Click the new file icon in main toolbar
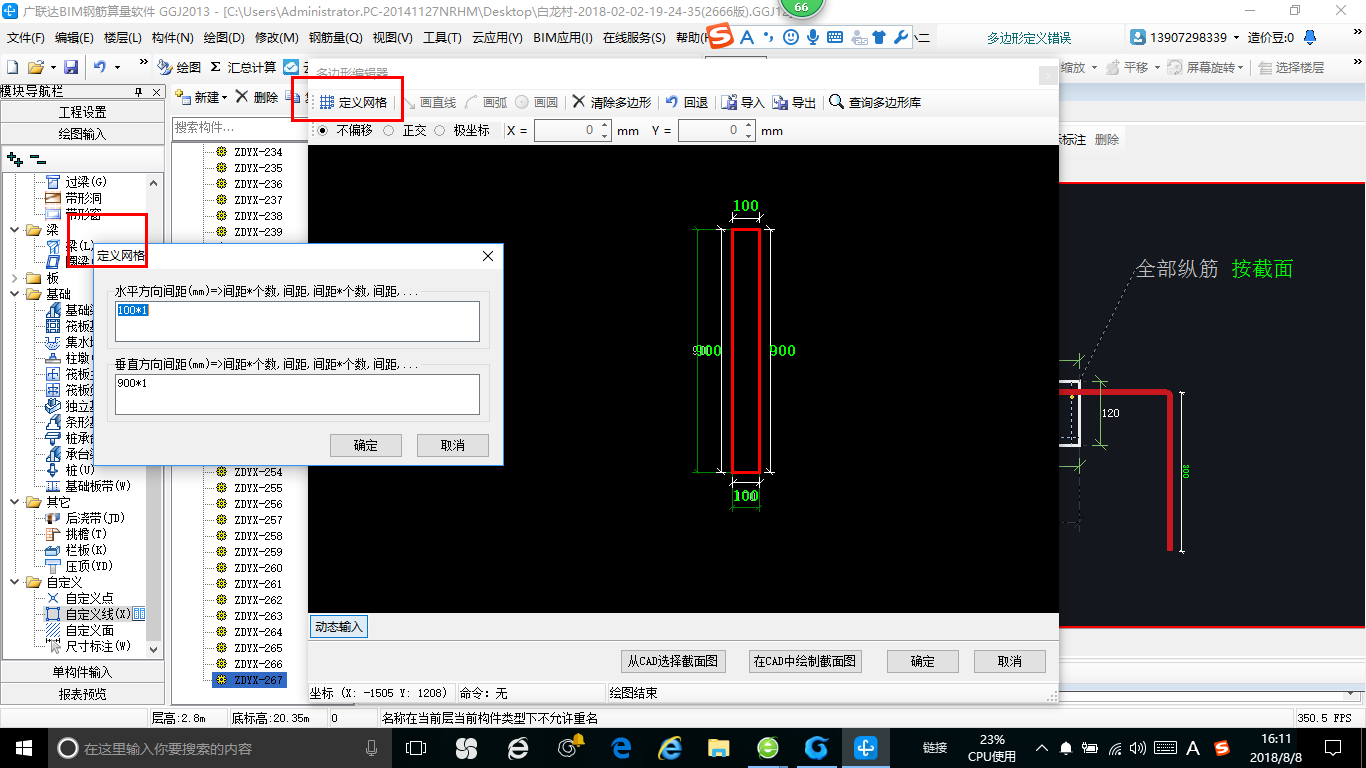The height and width of the screenshot is (768, 1366). pos(12,67)
